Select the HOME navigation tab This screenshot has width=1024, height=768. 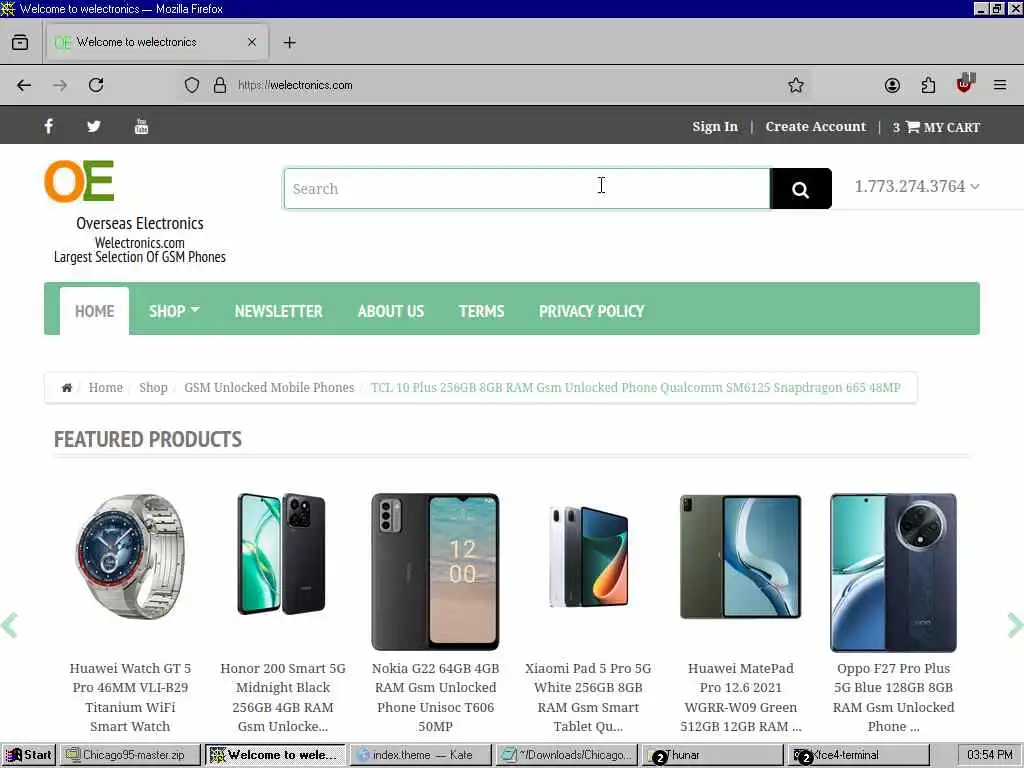pos(95,311)
